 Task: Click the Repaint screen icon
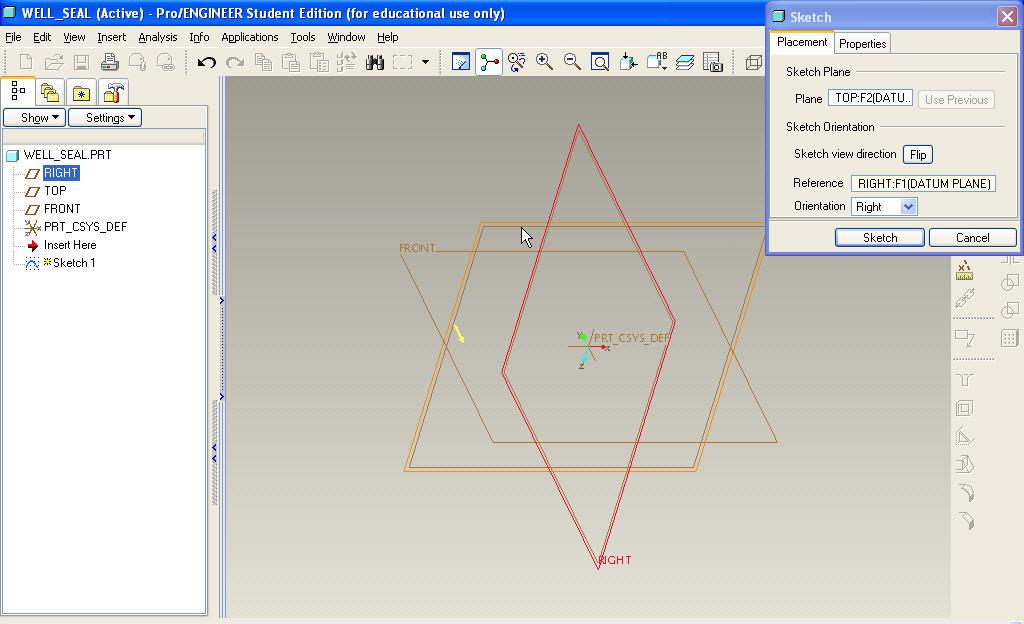pos(461,62)
